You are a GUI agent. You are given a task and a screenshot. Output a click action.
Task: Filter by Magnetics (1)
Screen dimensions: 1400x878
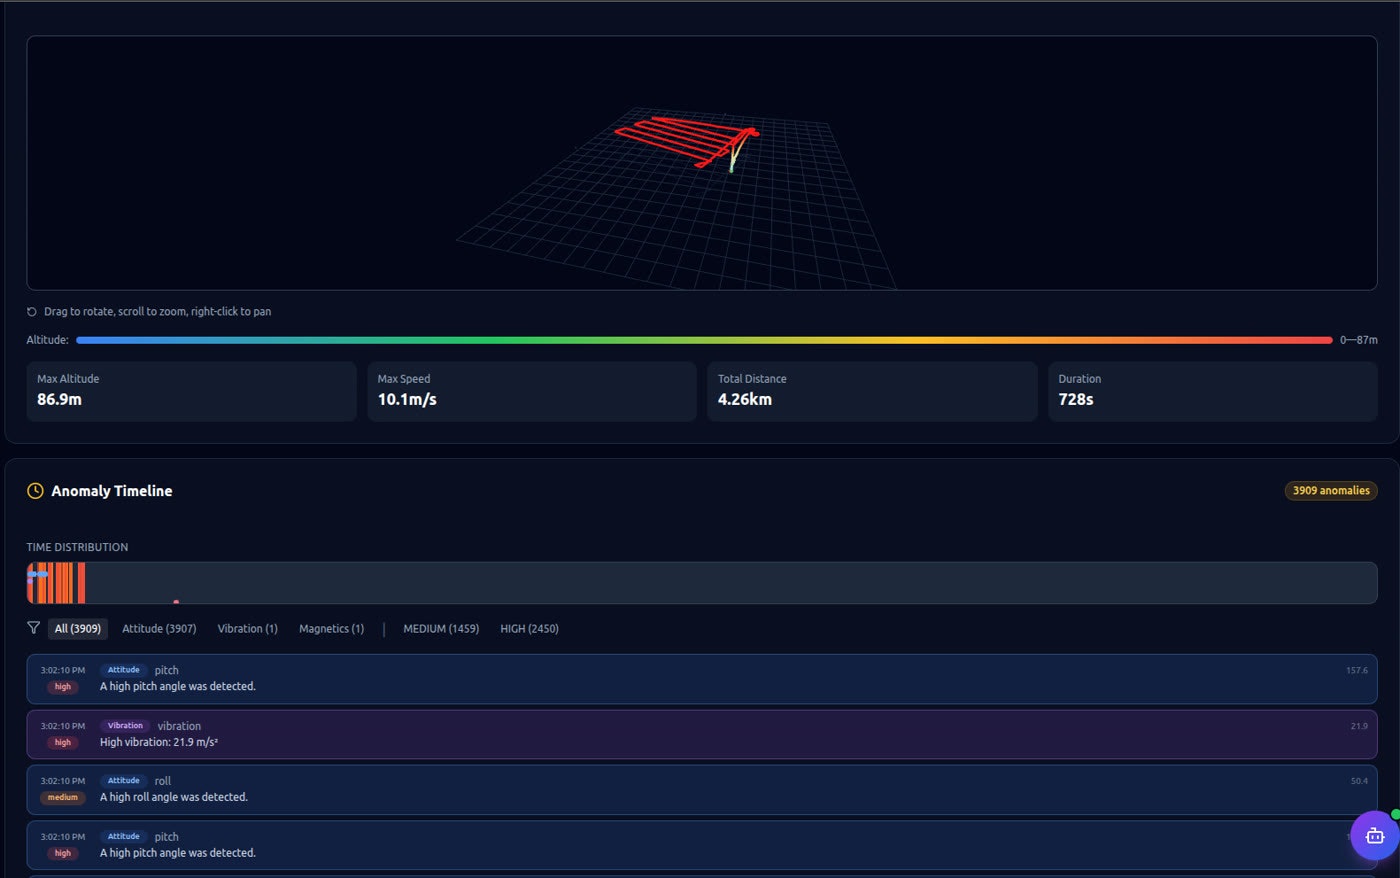(332, 629)
